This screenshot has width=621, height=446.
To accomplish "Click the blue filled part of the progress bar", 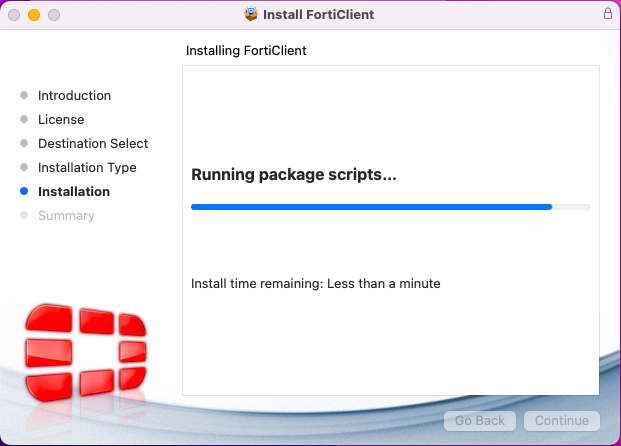I will [x=370, y=207].
